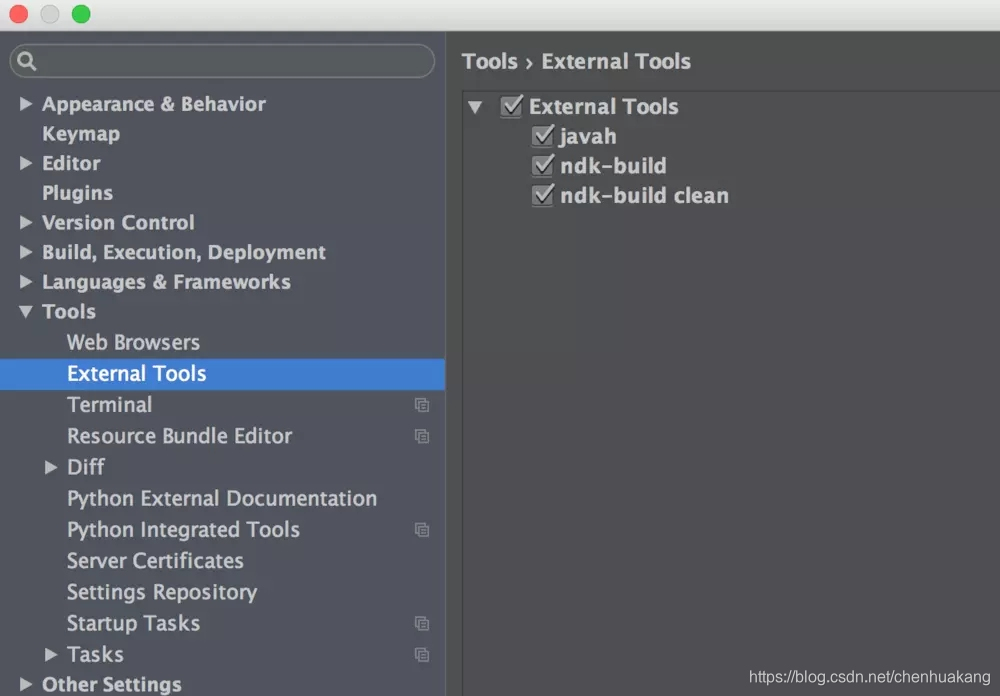Collapse the Tools section arrow
1000x696 pixels.
tap(26, 312)
